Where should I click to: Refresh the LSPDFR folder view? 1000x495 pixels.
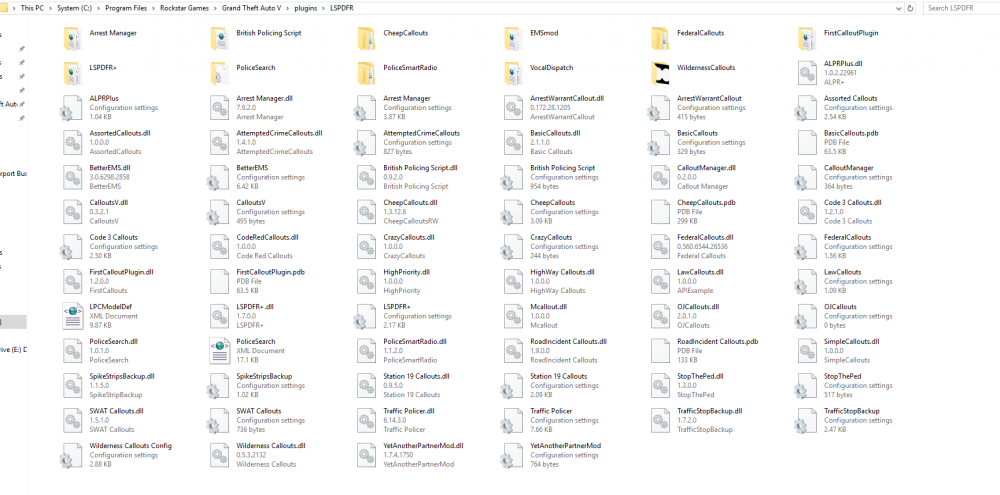click(x=910, y=8)
